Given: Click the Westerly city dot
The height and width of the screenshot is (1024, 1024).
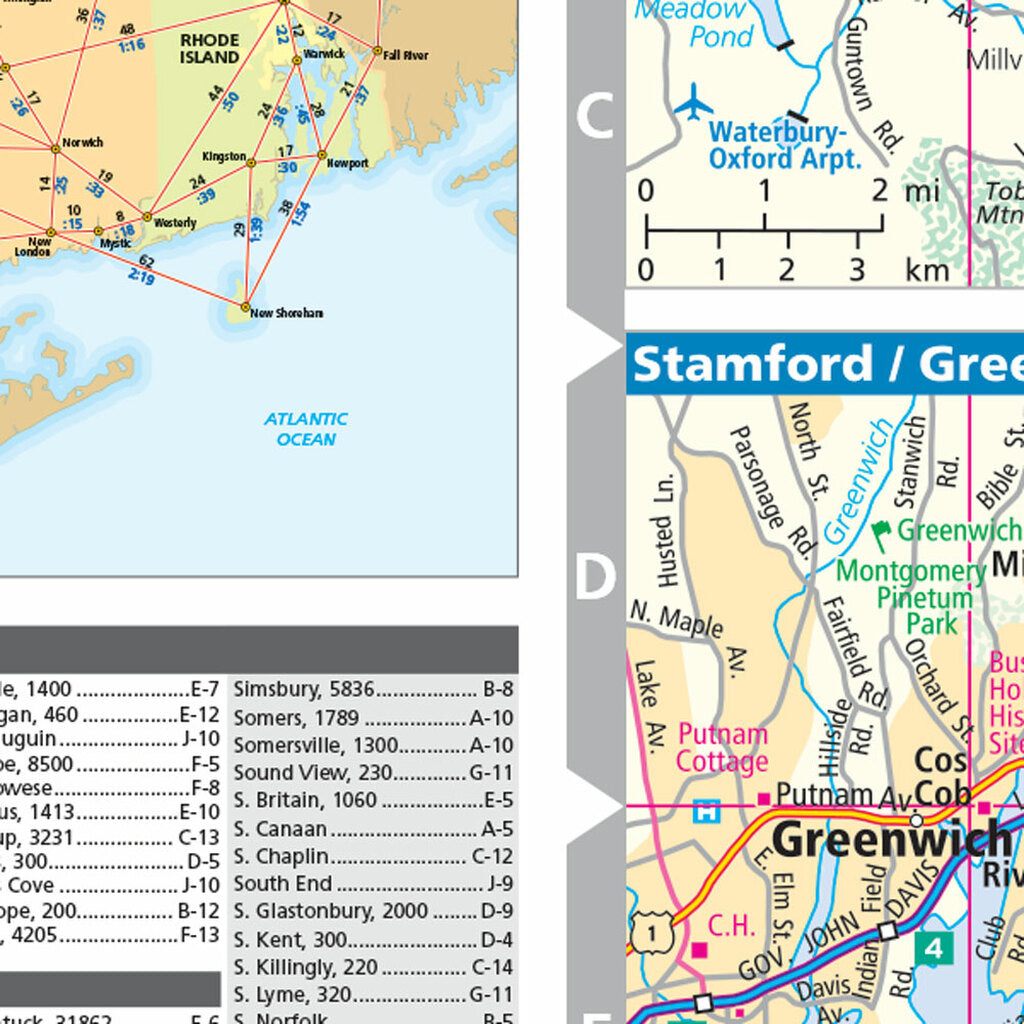Looking at the screenshot, I should (x=147, y=217).
